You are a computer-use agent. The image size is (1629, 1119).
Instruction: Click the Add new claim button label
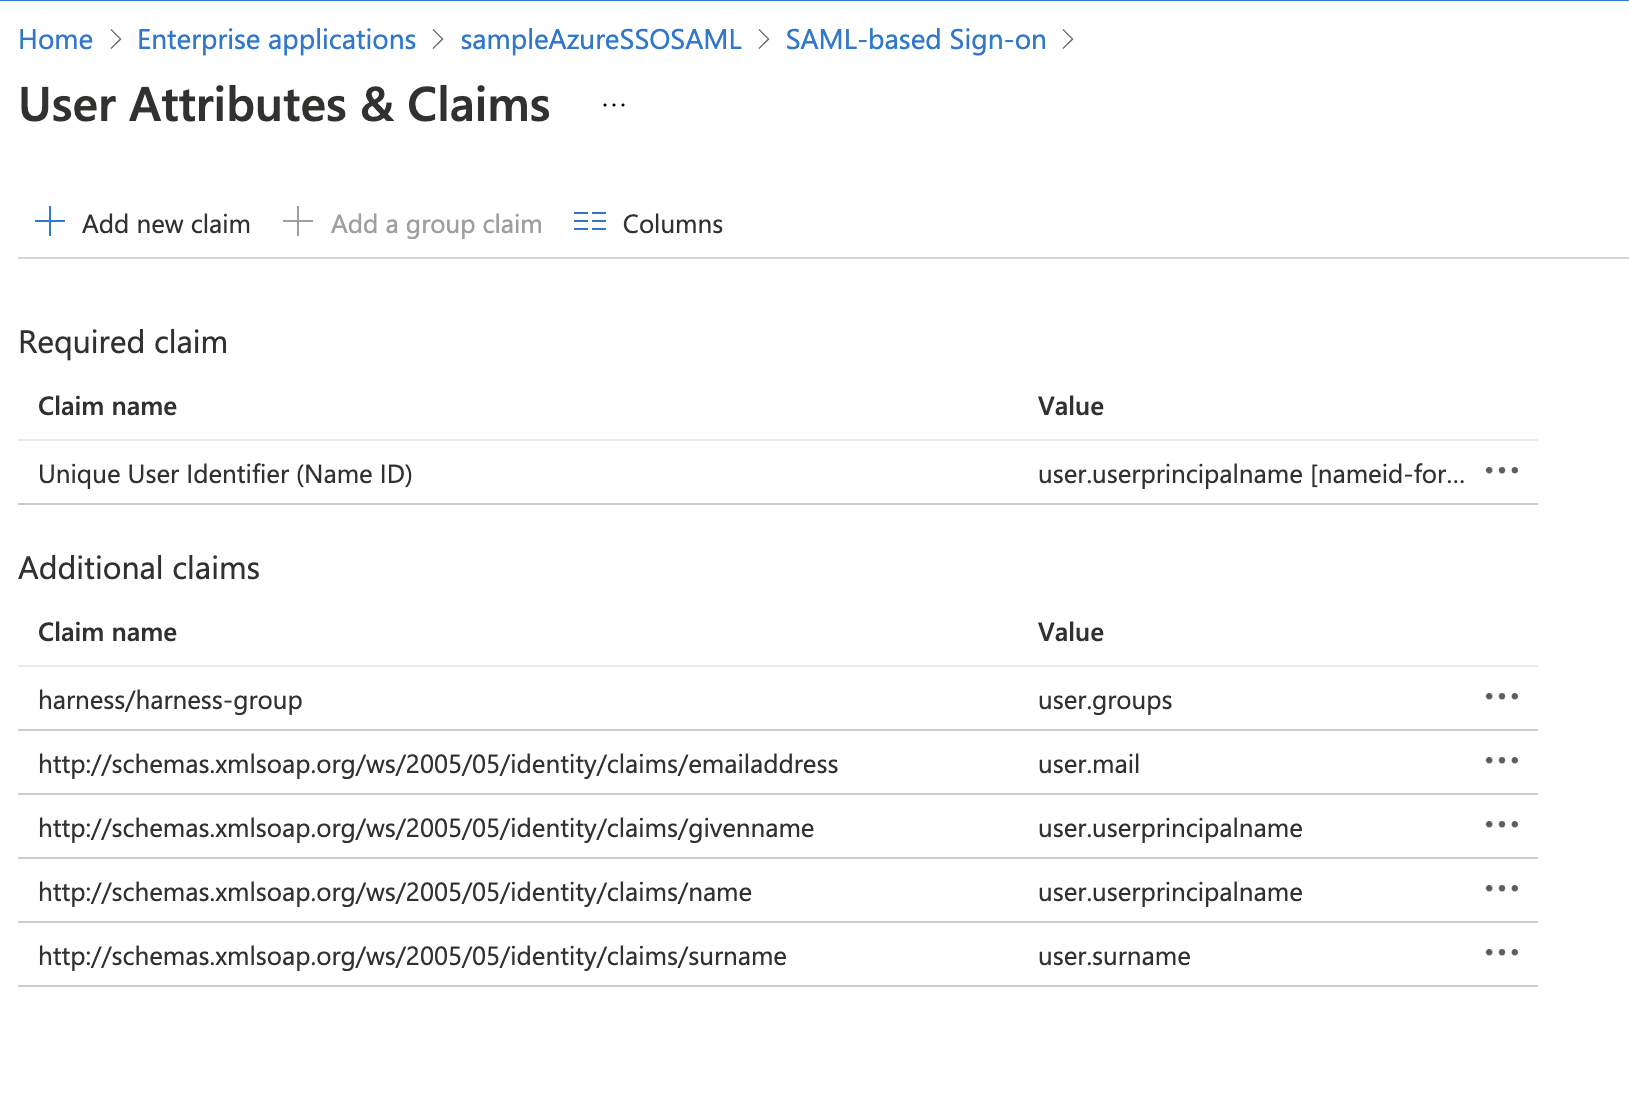[166, 224]
